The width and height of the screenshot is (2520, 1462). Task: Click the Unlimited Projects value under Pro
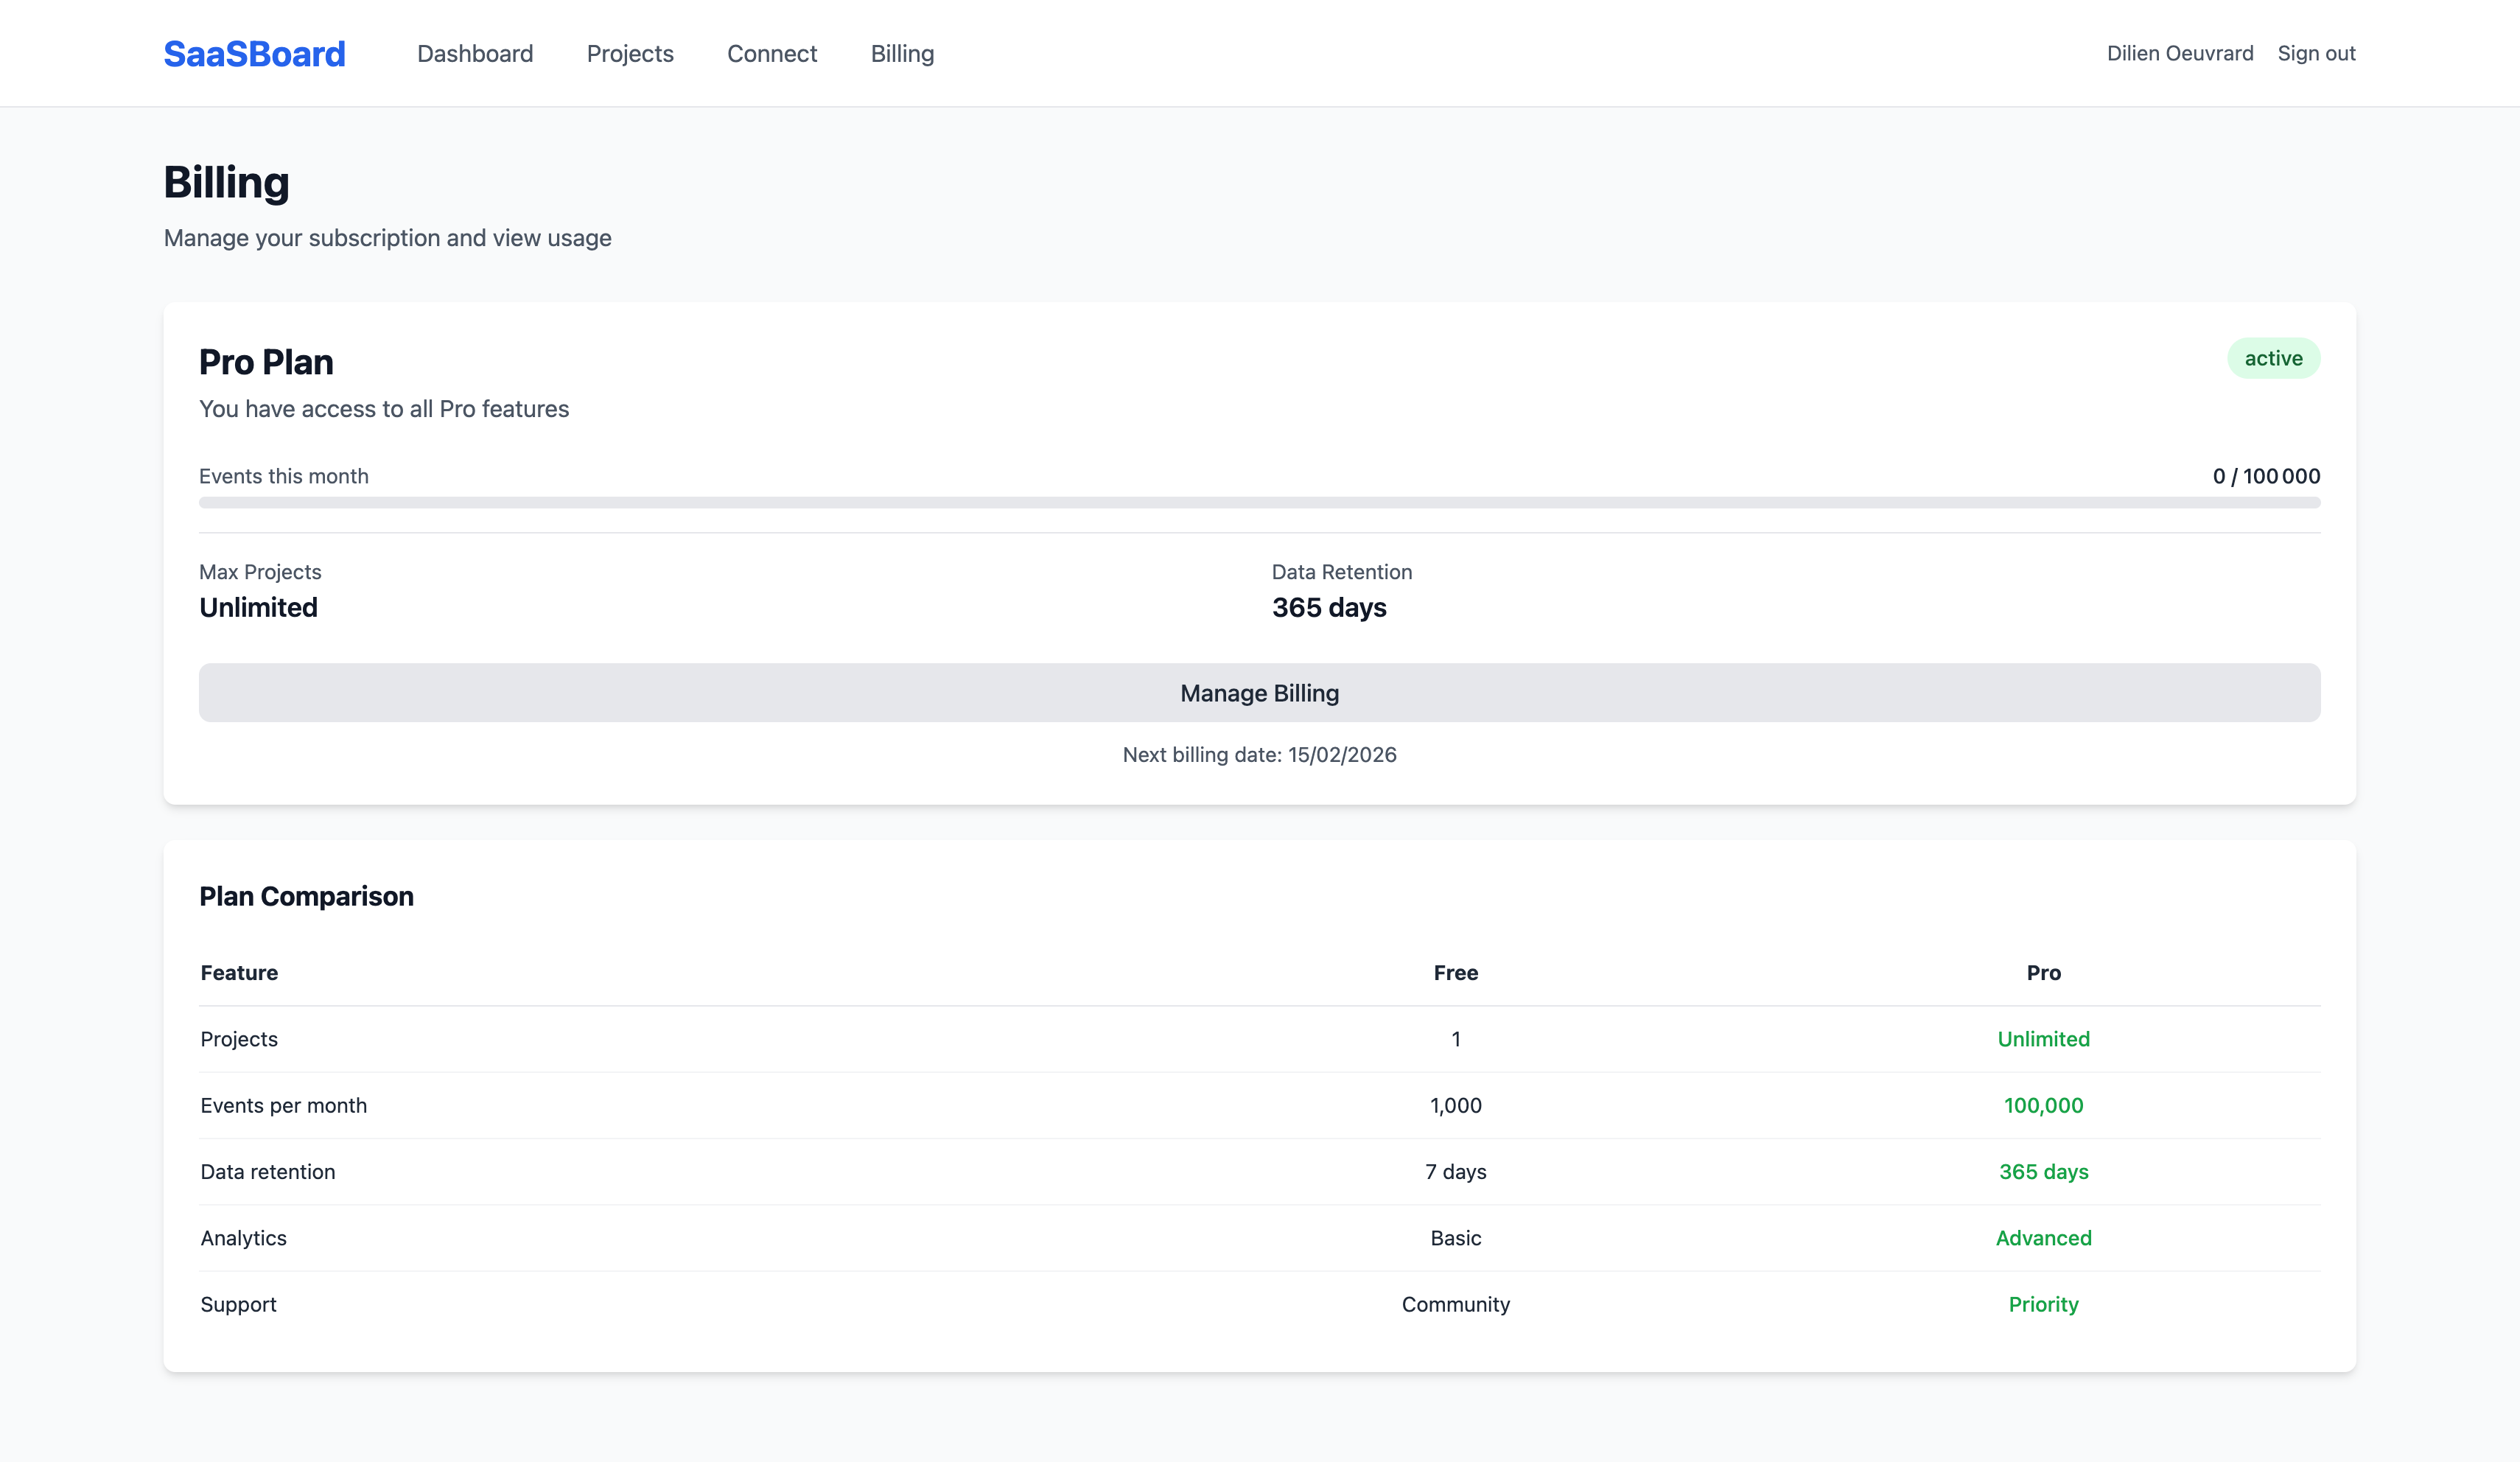click(x=2043, y=1039)
